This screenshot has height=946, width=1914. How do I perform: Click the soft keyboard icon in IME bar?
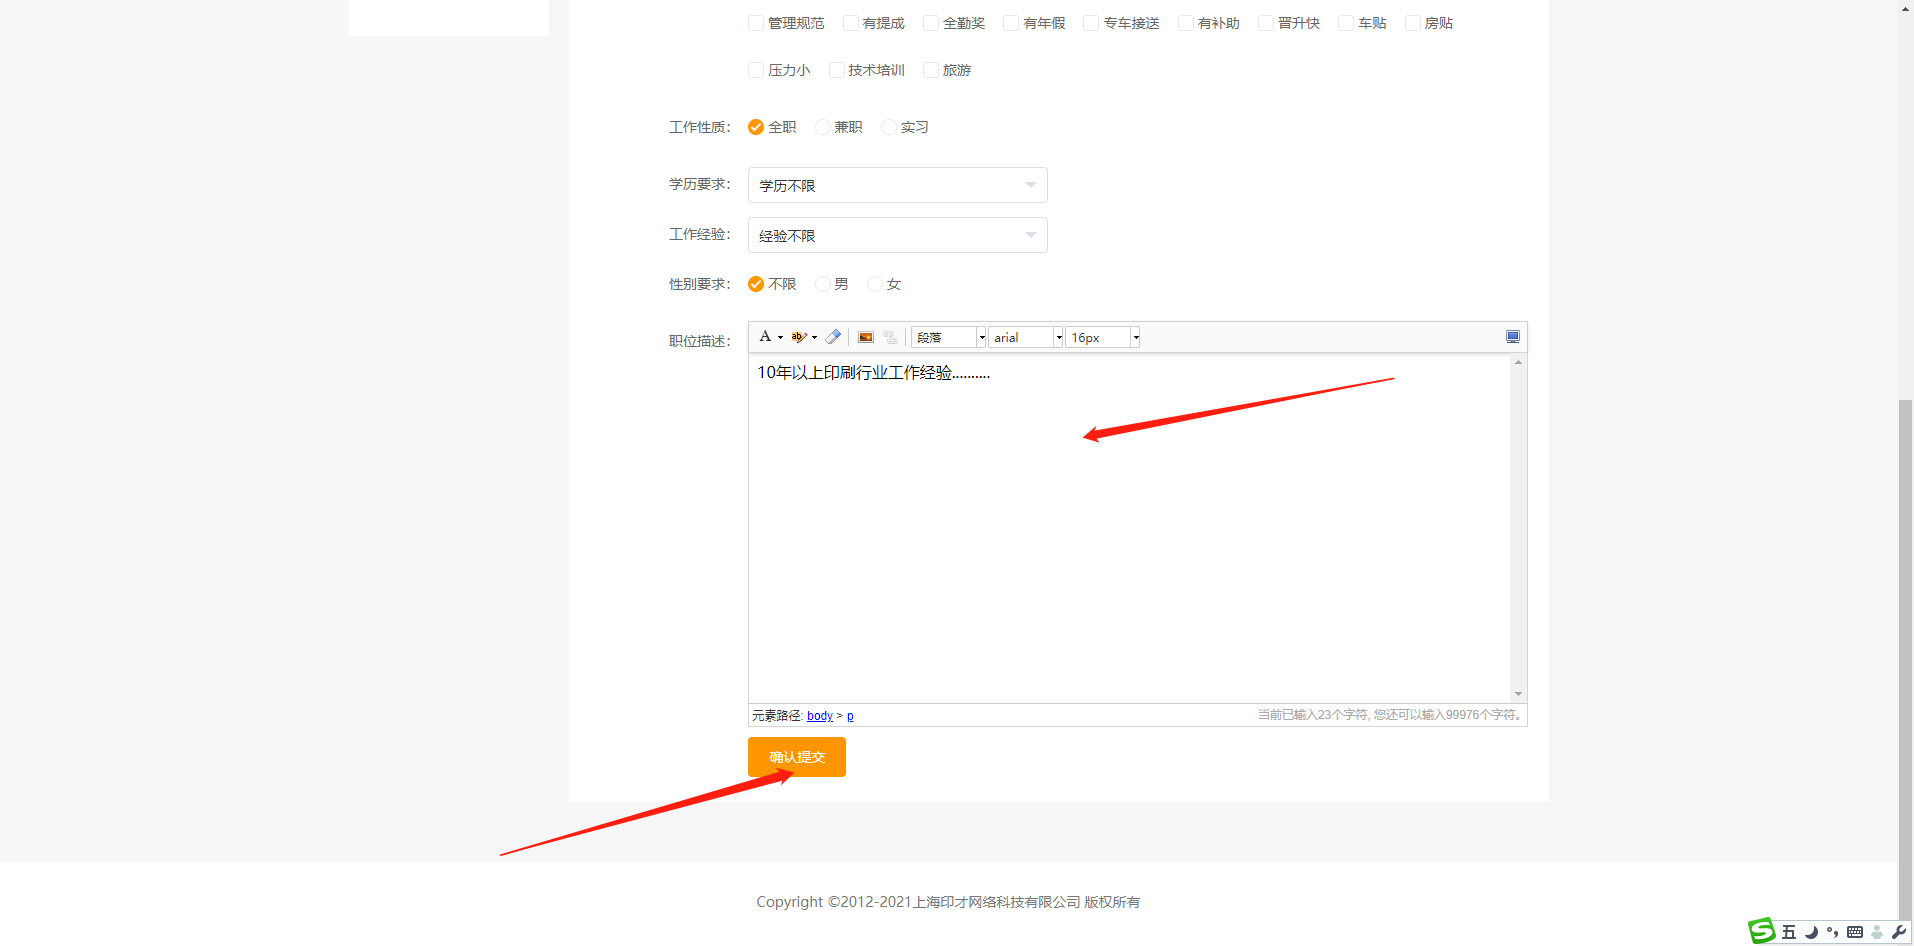coord(1855,932)
